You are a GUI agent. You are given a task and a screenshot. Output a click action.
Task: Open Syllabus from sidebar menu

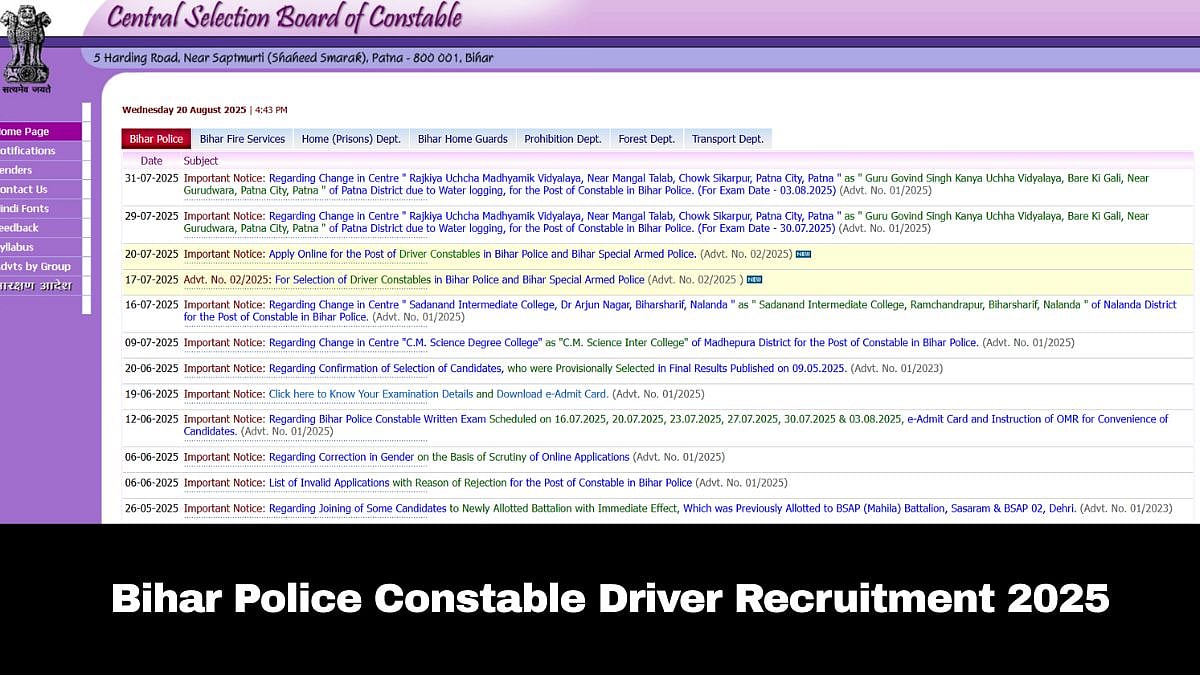click(x=17, y=247)
